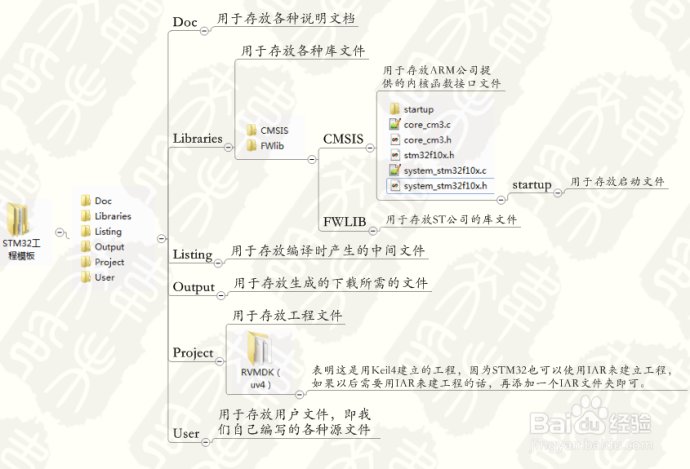Select the Project topic label
This screenshot has width=690, height=469.
click(x=193, y=353)
